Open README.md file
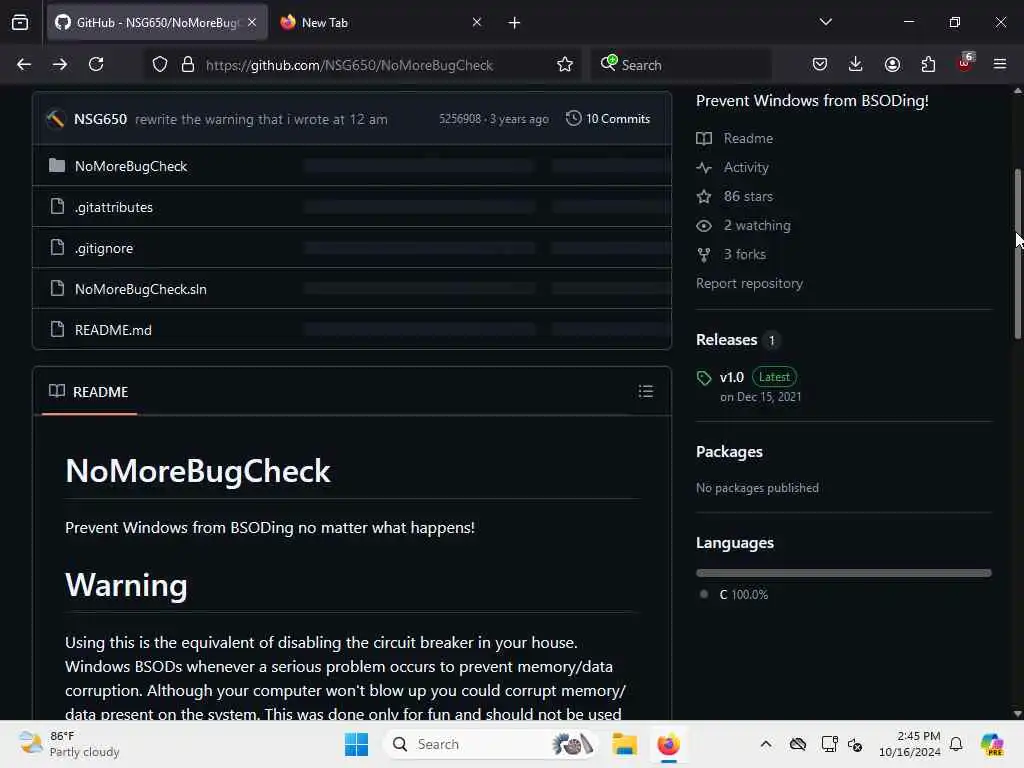The height and width of the screenshot is (768, 1024). tap(113, 330)
